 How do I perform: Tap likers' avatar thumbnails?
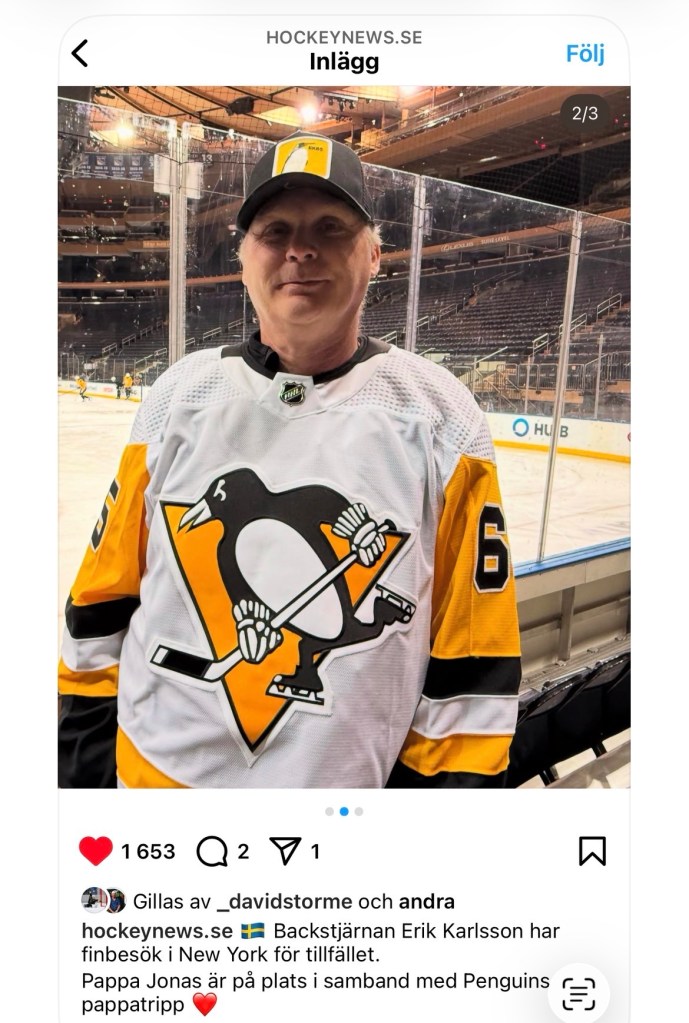103,901
